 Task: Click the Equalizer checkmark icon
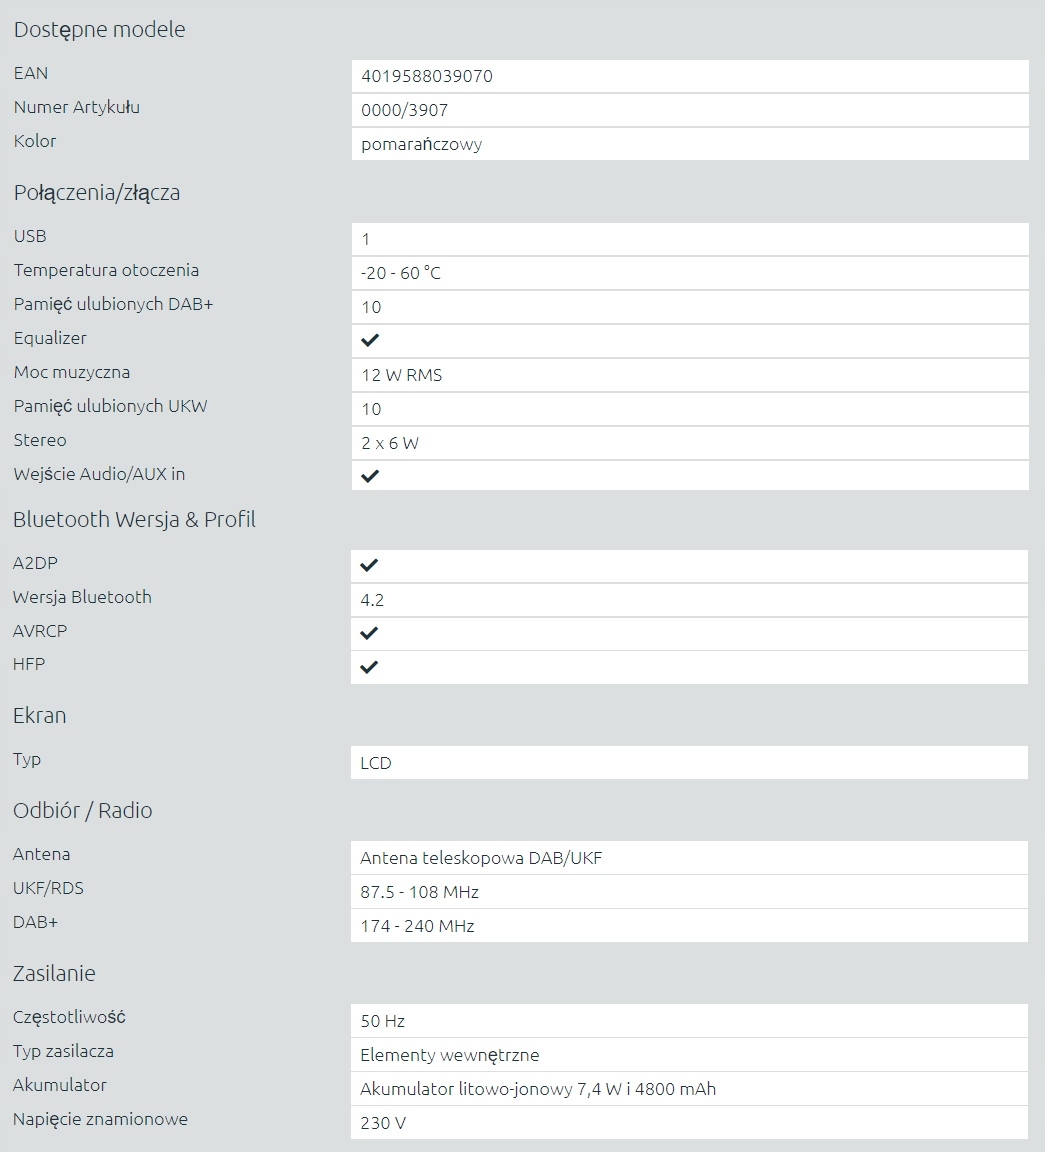coord(370,340)
